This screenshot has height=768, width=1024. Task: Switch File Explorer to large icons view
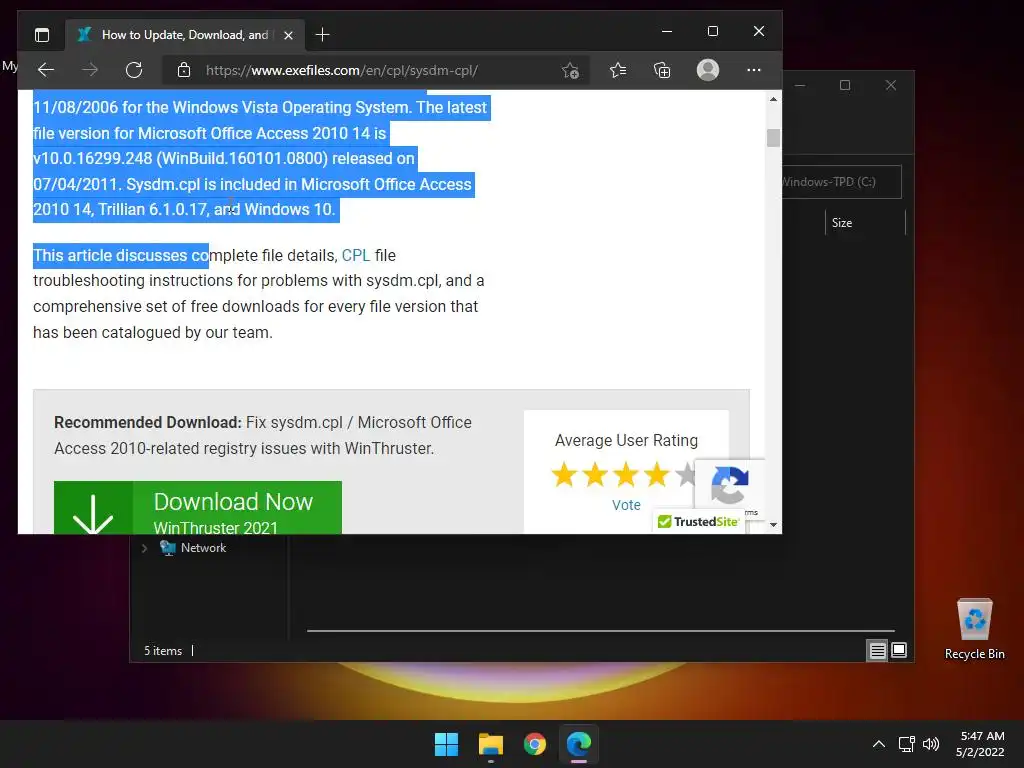pos(899,650)
